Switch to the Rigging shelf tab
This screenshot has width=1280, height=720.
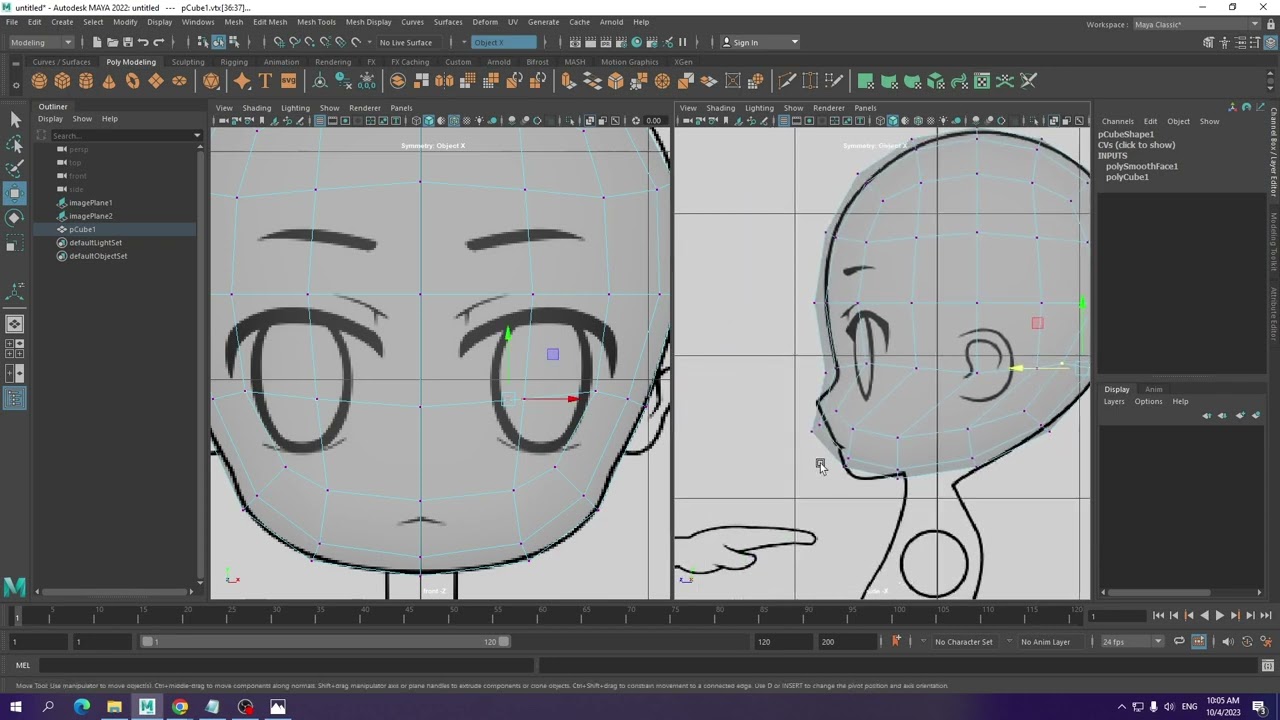click(234, 62)
